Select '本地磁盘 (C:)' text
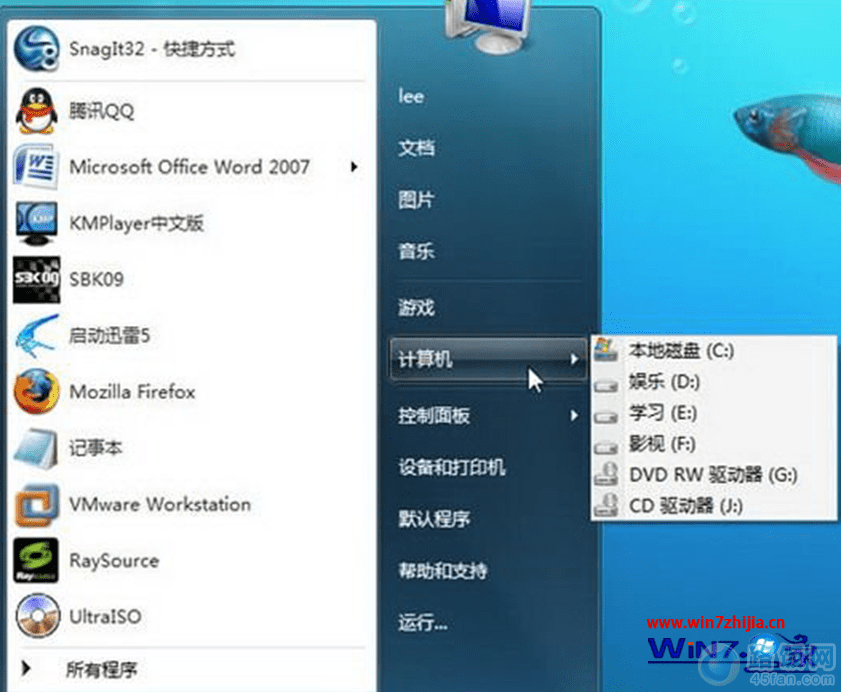Viewport: 843px width, 692px height. point(682,351)
